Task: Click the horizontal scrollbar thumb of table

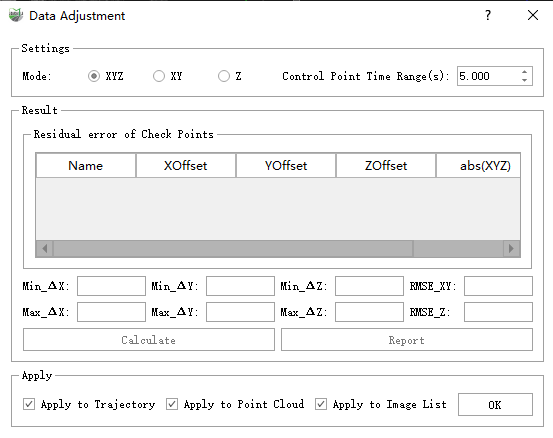Action: (233, 249)
